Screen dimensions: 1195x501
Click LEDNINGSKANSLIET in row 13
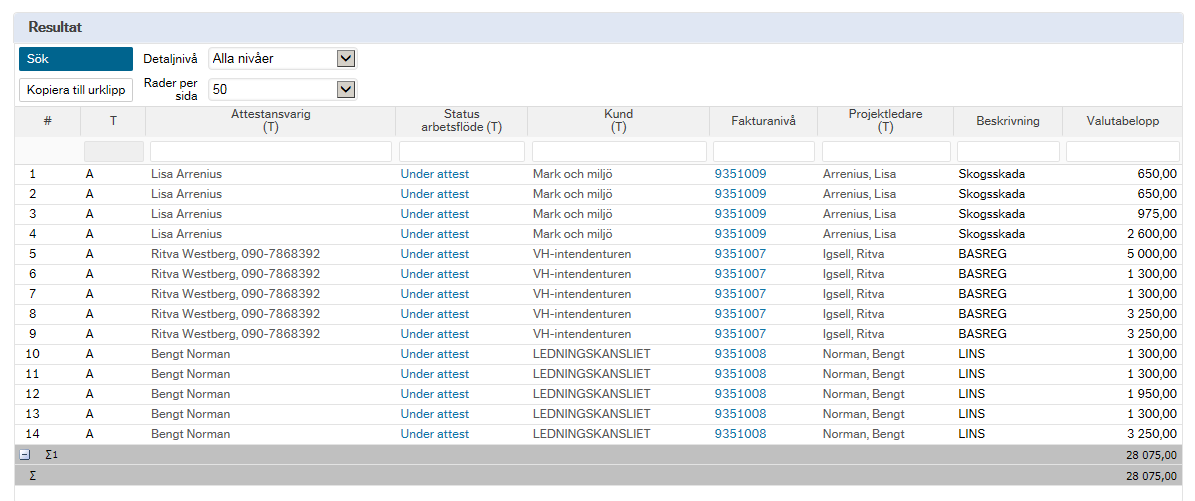coord(591,414)
